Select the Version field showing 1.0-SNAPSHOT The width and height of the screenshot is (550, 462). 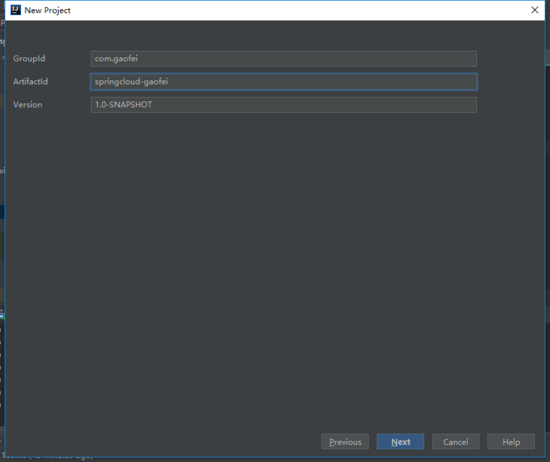283,105
